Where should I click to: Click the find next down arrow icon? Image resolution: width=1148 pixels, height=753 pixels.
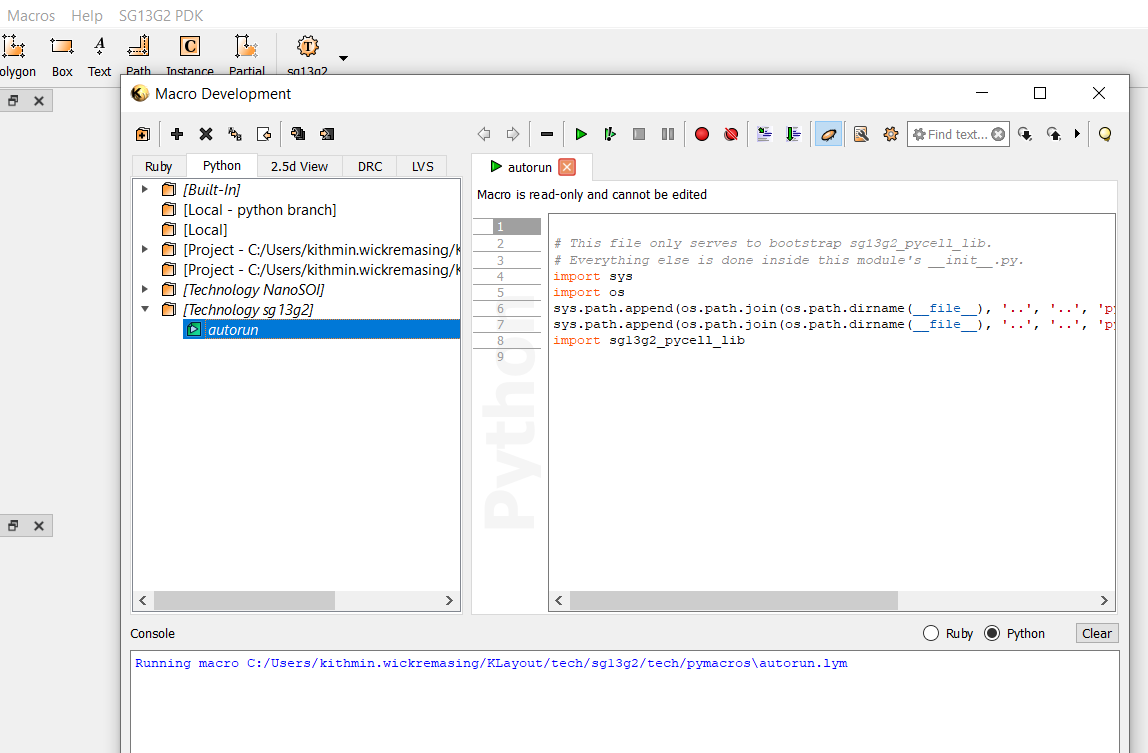[x=1025, y=134]
